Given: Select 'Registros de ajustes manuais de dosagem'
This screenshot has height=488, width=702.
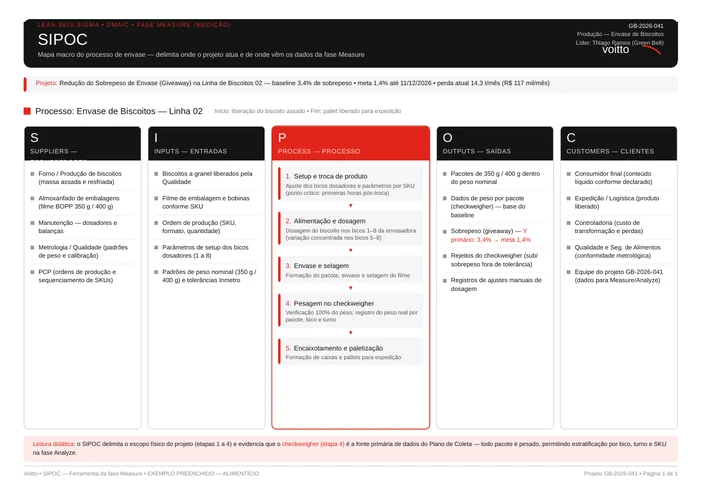Looking at the screenshot, I should tap(496, 285).
